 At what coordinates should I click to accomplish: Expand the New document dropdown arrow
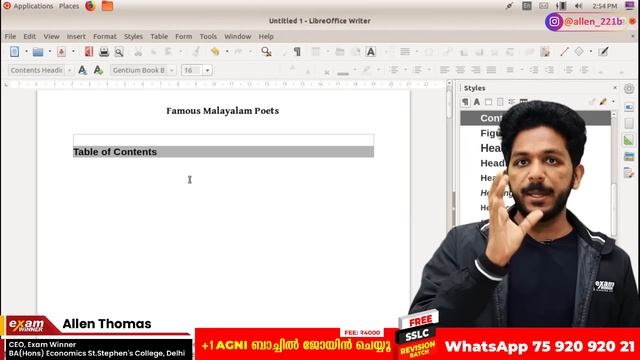point(26,52)
